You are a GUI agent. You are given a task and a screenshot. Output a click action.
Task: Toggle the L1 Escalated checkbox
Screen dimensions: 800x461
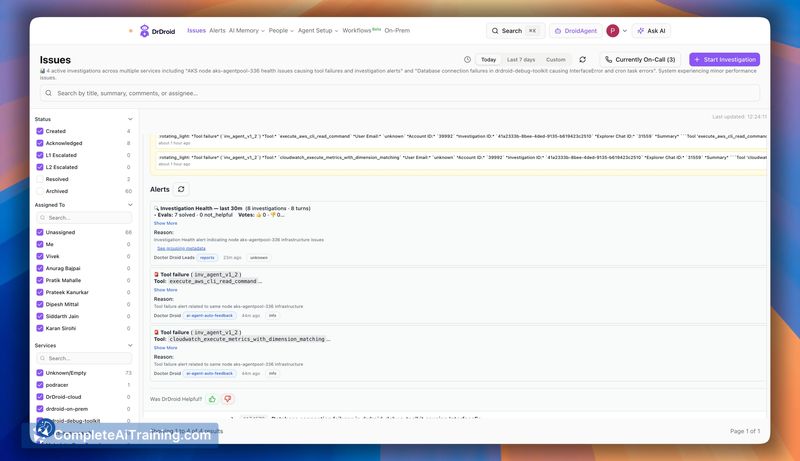coord(40,155)
